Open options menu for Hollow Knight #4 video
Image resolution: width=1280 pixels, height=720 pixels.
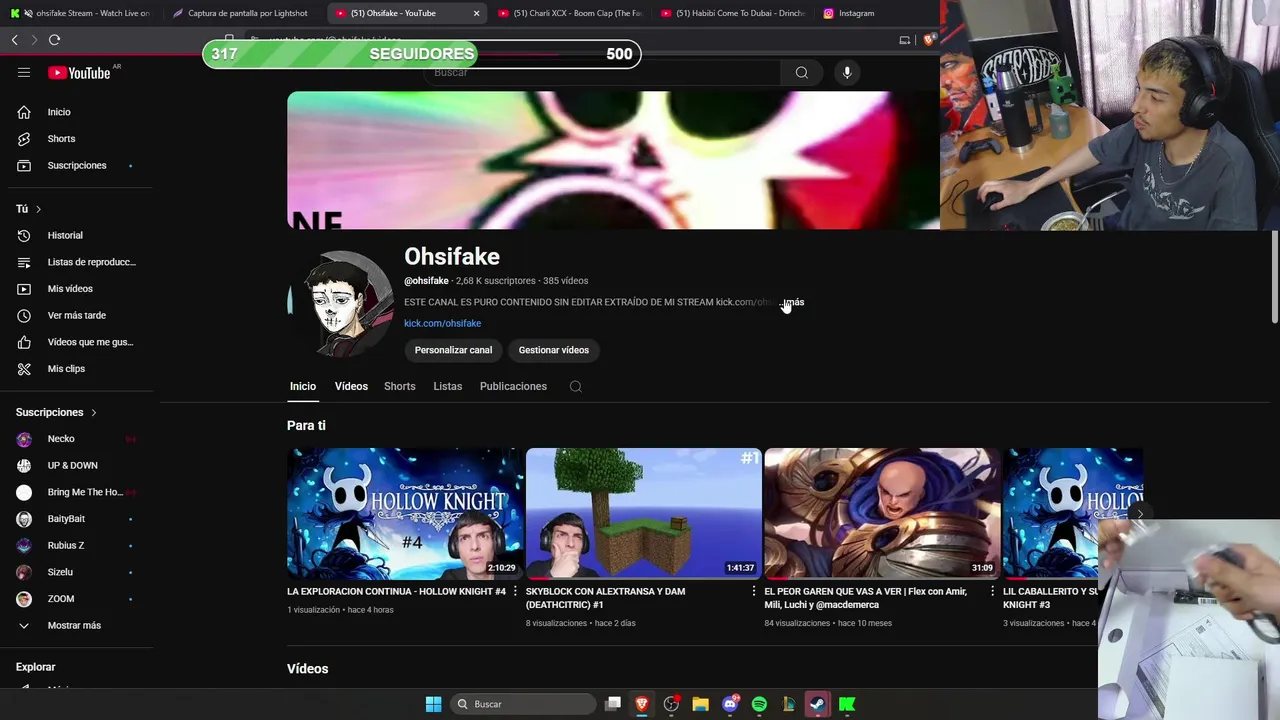[515, 591]
